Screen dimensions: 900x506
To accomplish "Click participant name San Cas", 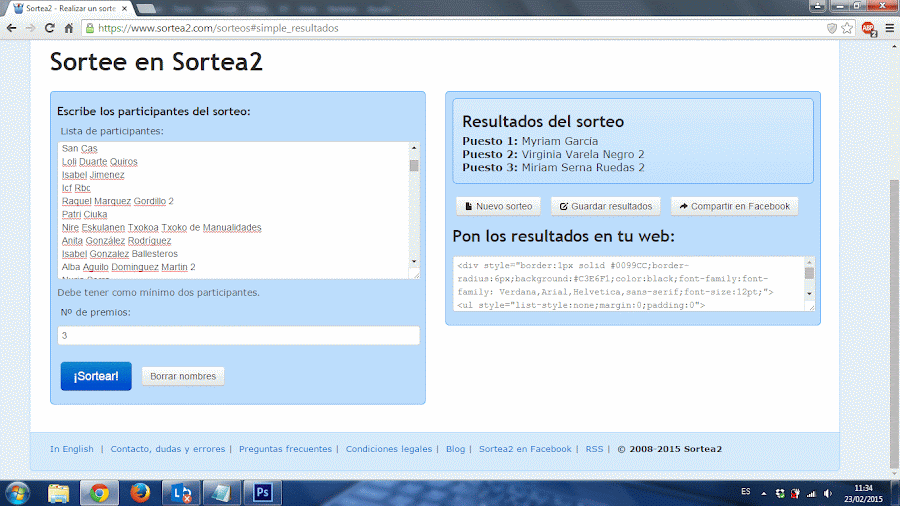I will click(x=80, y=149).
